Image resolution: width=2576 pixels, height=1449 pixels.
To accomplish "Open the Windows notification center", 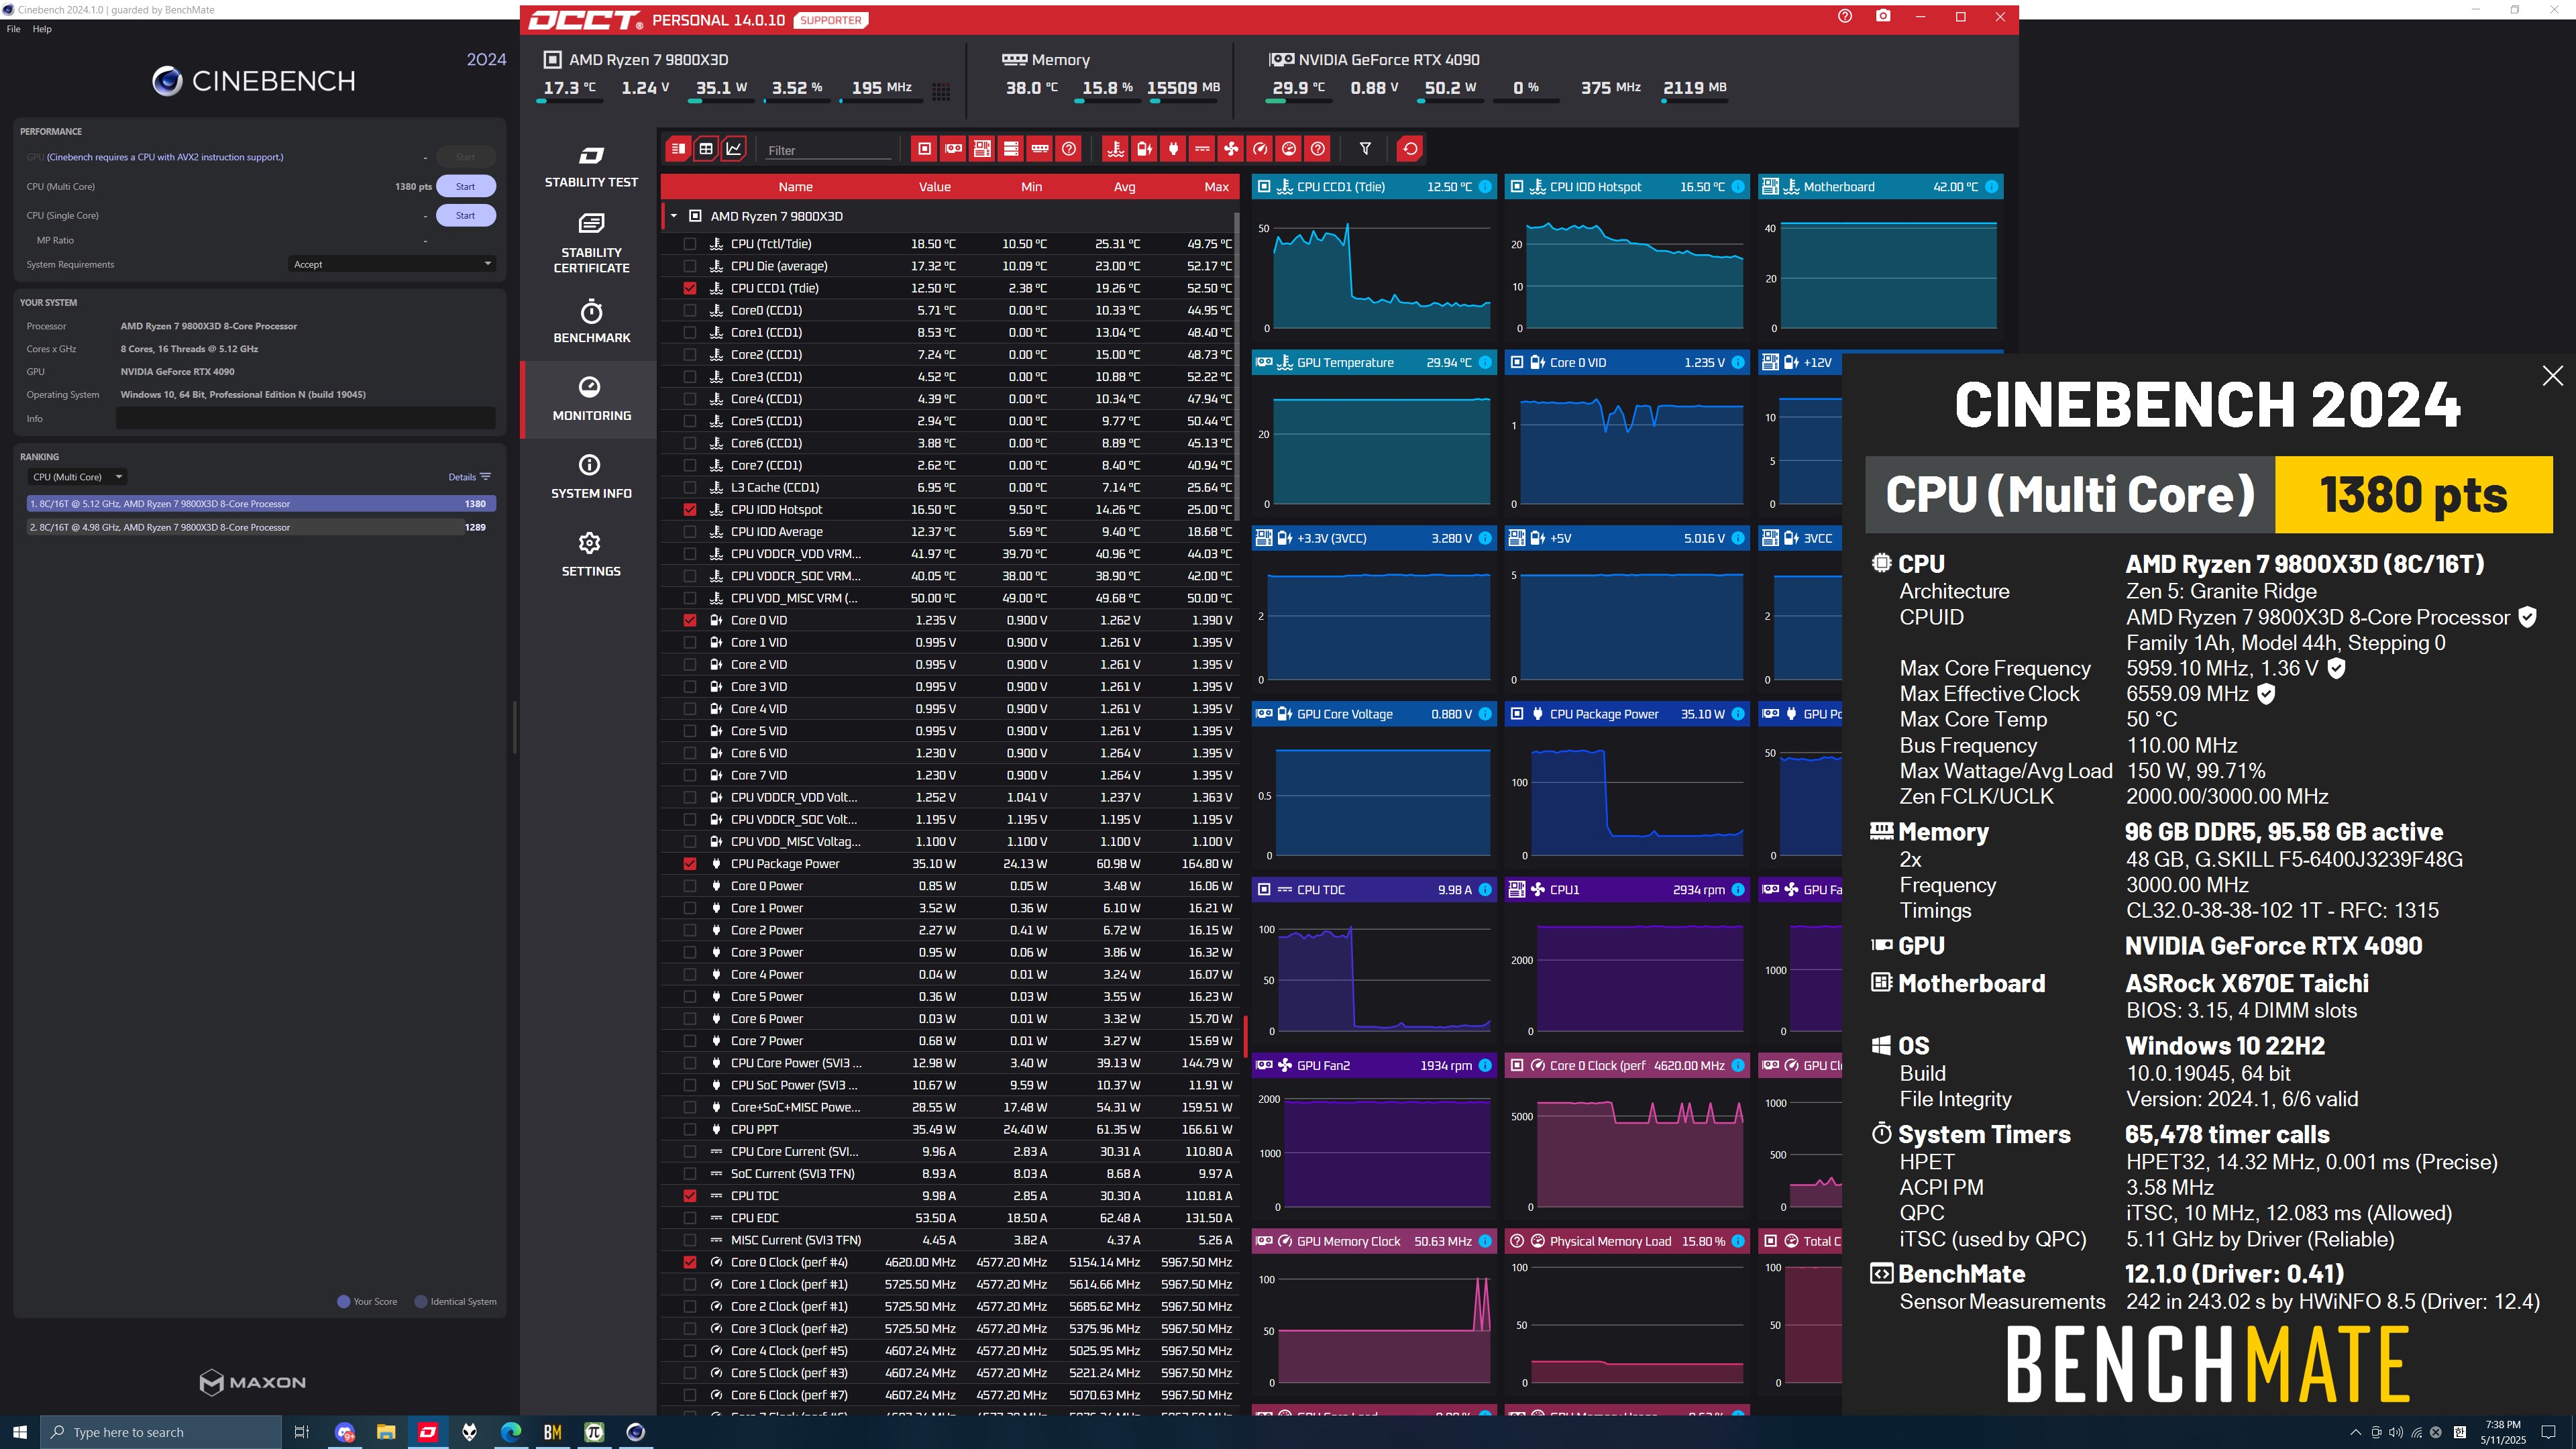I will pos(2549,1432).
